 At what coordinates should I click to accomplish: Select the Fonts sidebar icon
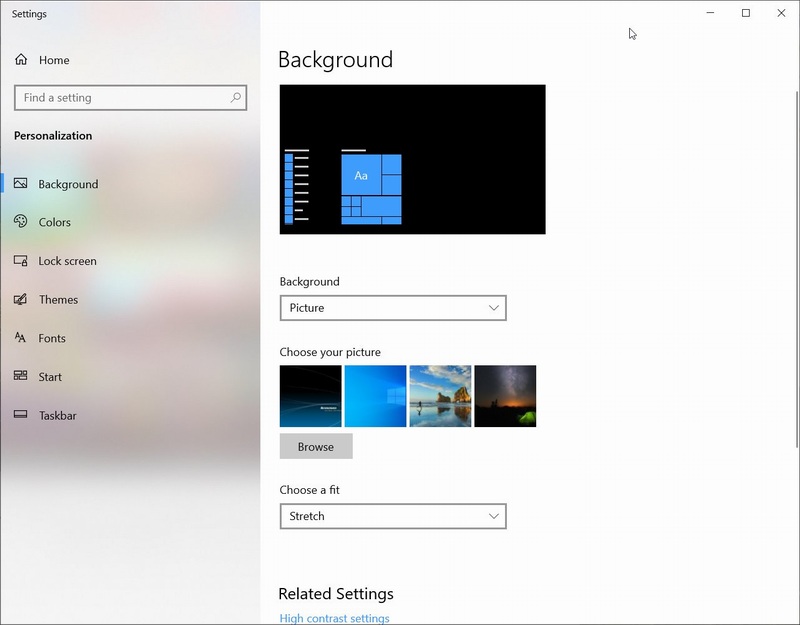click(21, 338)
